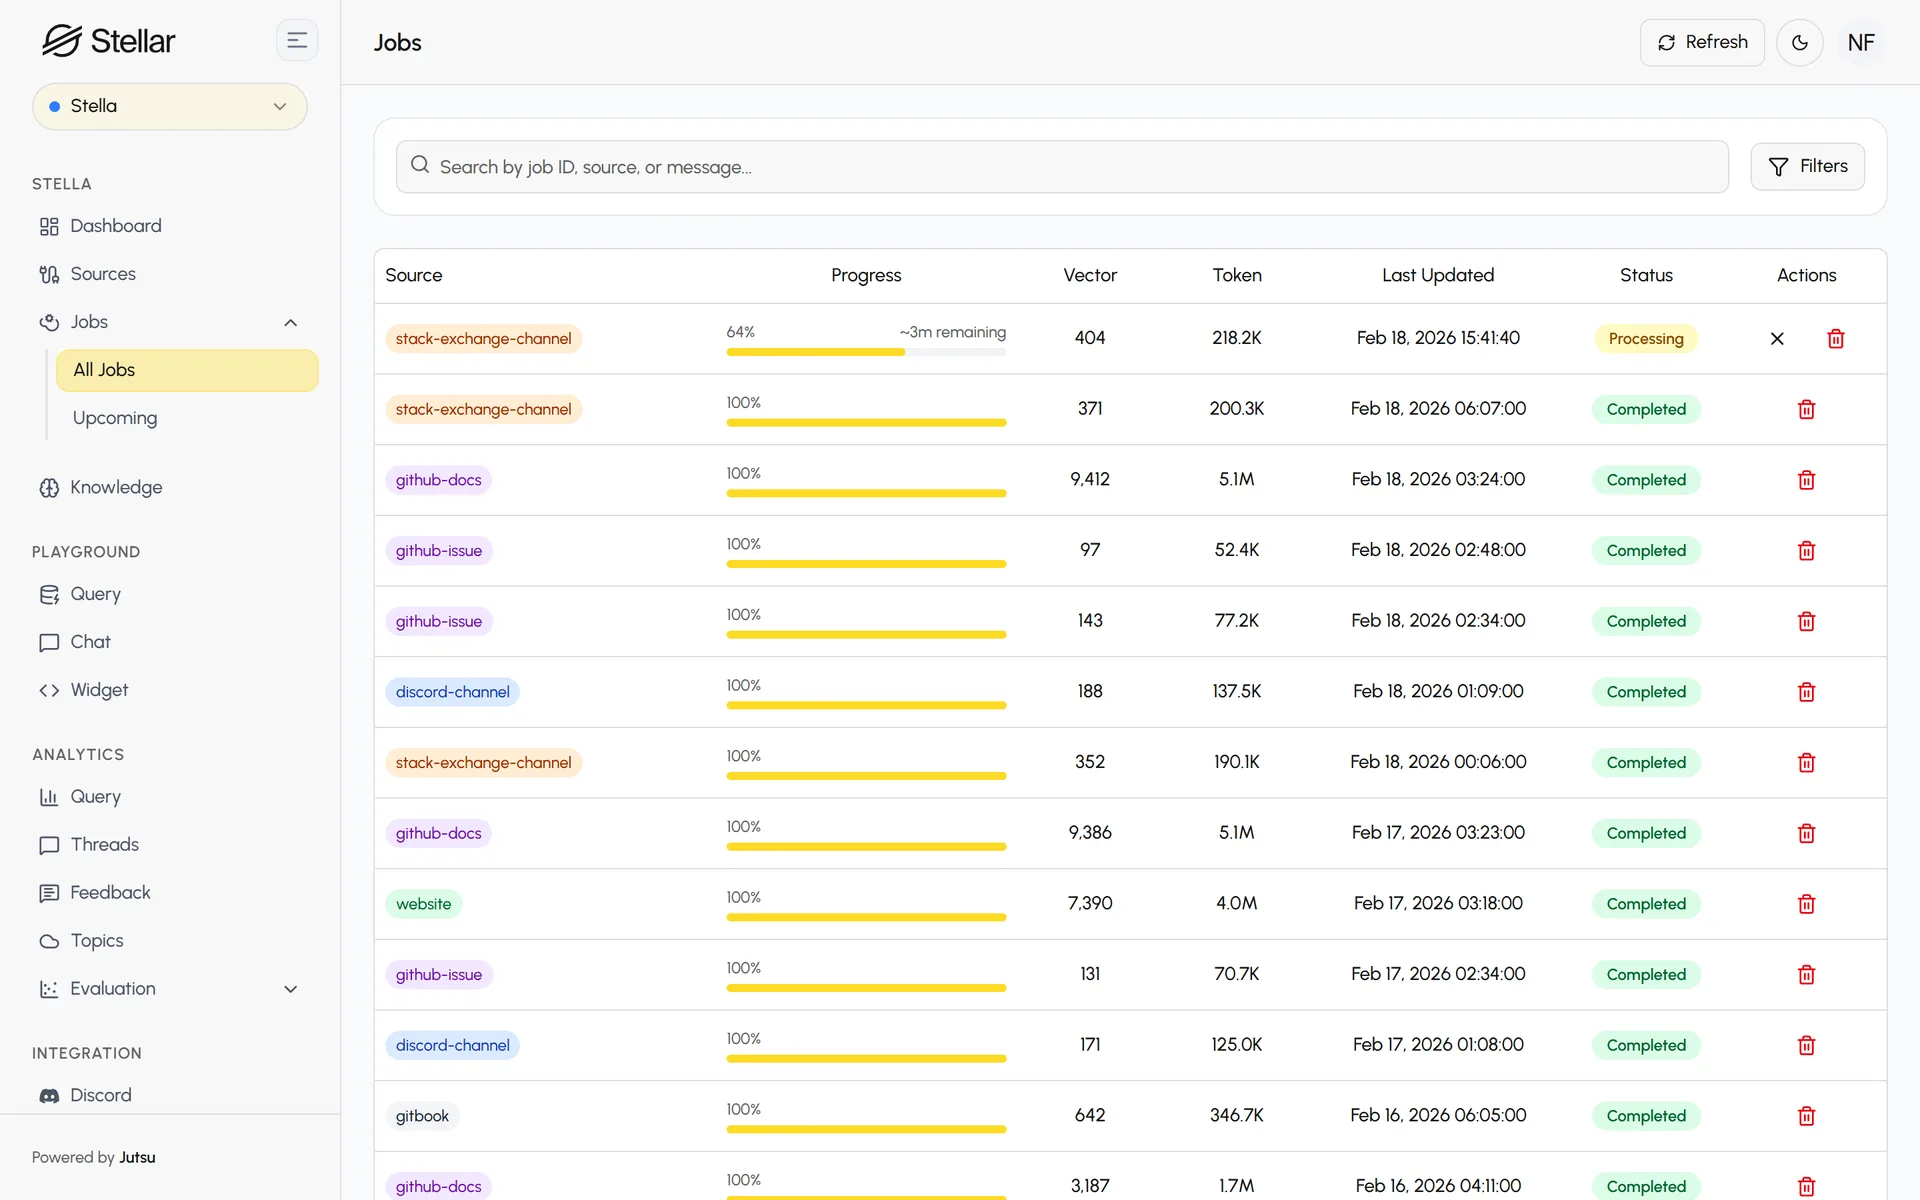The height and width of the screenshot is (1200, 1920).
Task: Delete the gitbook job row
Action: [x=1806, y=1116]
